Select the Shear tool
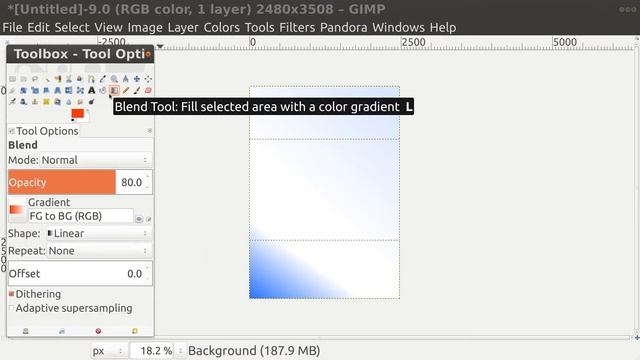This screenshot has height=360, width=640. 47,90
